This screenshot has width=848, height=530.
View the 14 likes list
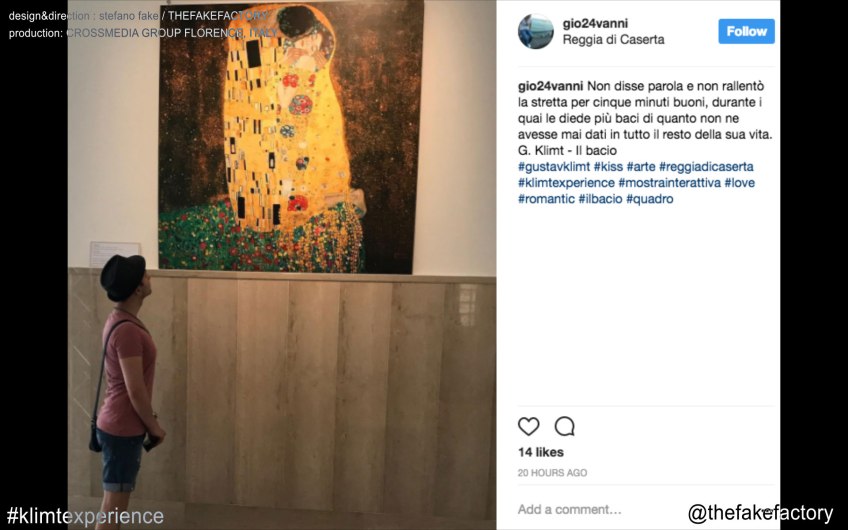(541, 452)
